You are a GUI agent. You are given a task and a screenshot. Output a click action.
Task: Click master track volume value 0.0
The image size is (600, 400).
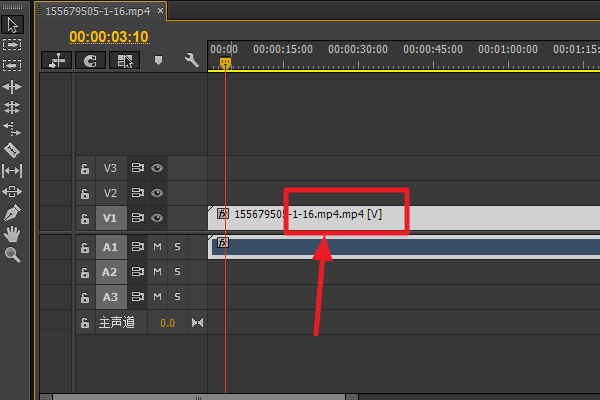click(168, 323)
